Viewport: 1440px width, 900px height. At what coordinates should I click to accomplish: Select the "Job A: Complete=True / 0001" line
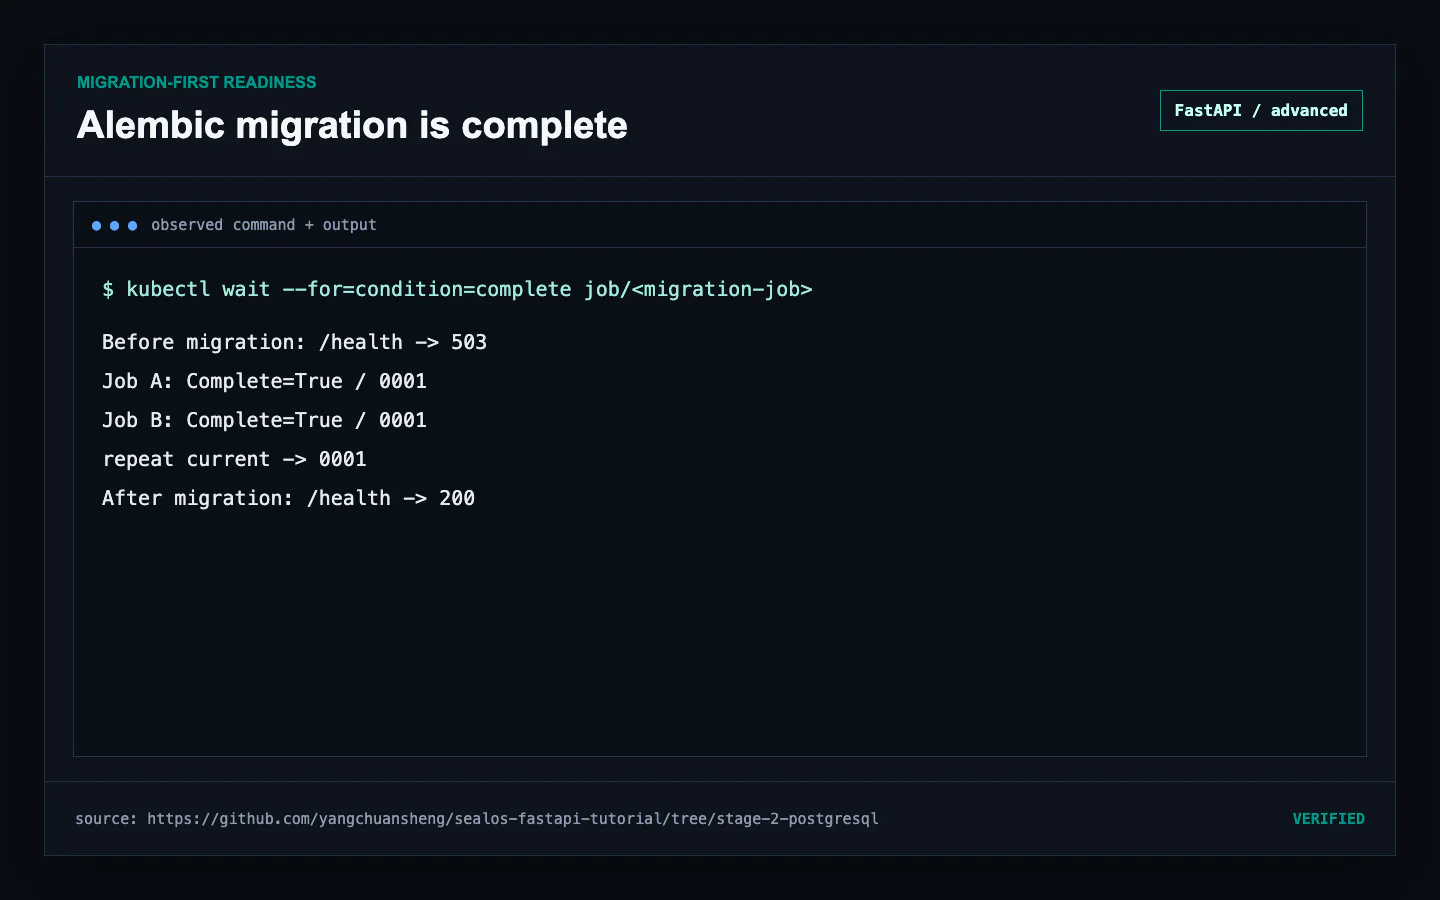point(264,381)
